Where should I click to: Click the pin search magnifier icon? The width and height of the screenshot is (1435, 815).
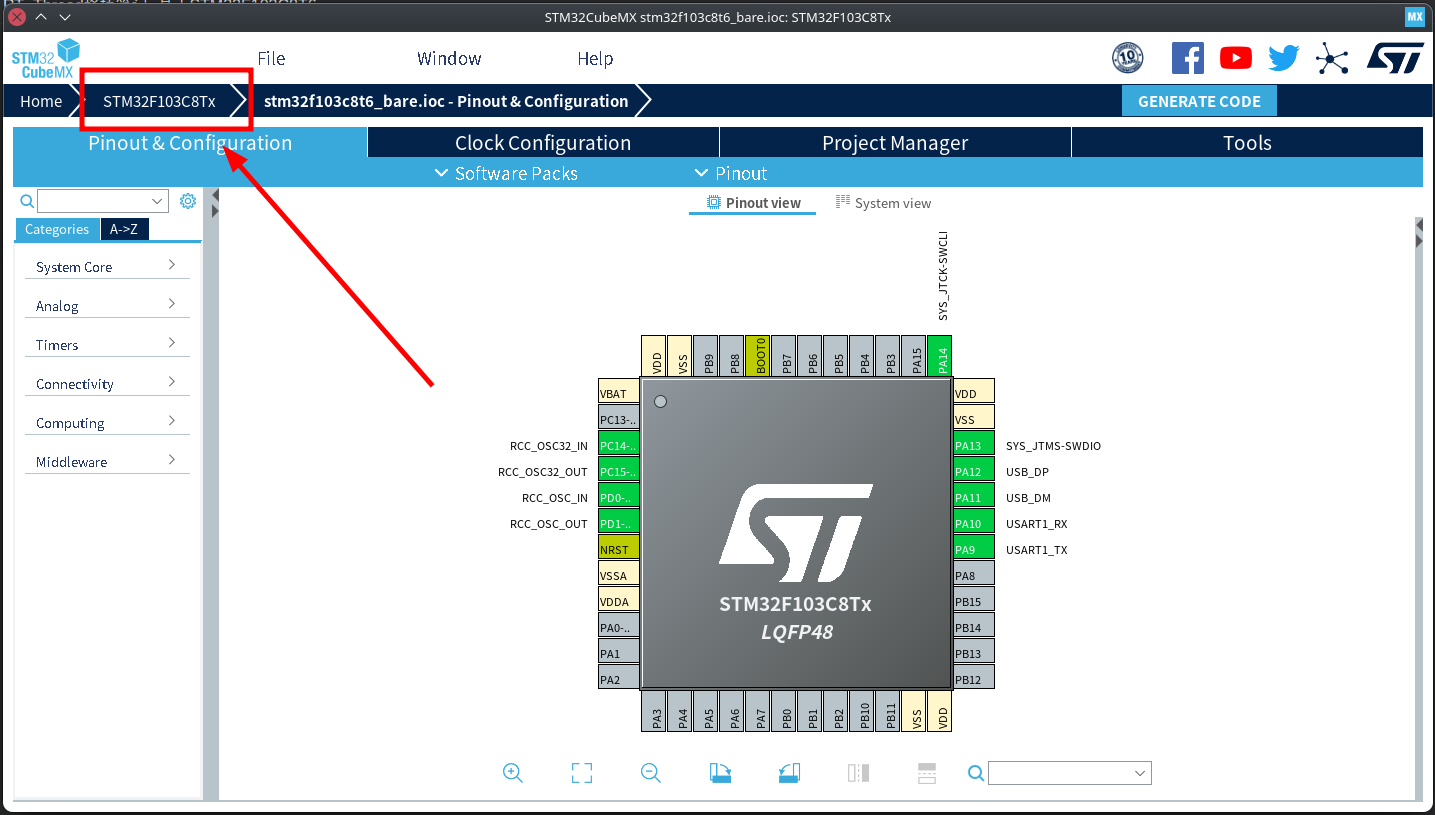pyautogui.click(x=976, y=773)
